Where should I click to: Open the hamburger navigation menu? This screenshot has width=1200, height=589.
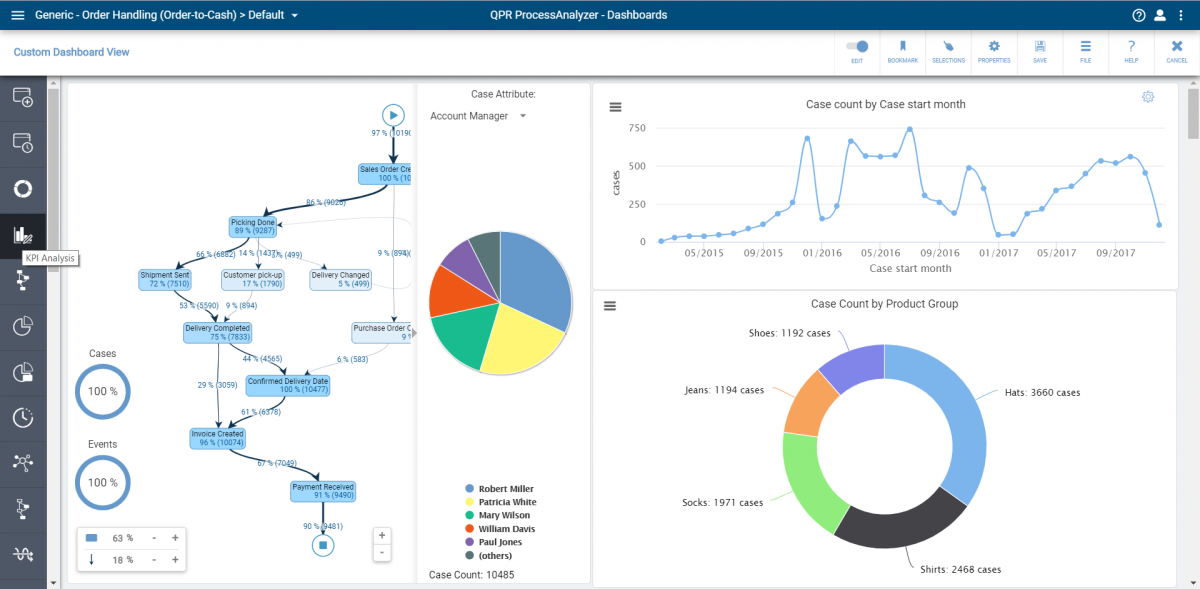[x=17, y=15]
